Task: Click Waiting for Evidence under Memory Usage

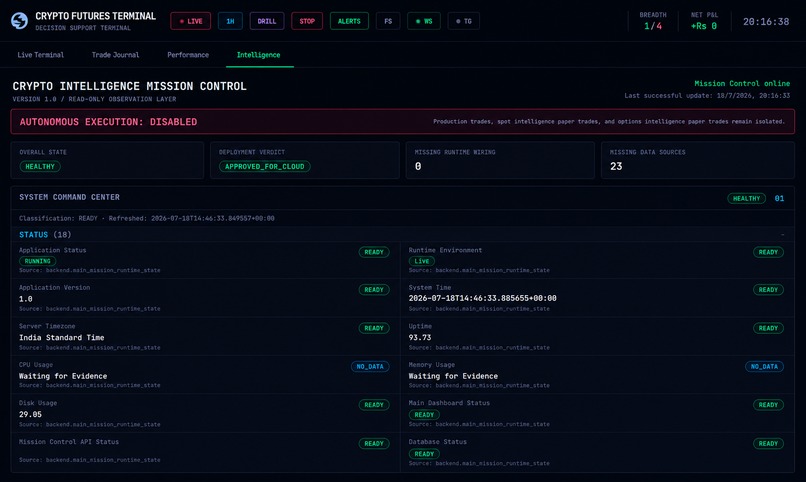Action: (453, 376)
